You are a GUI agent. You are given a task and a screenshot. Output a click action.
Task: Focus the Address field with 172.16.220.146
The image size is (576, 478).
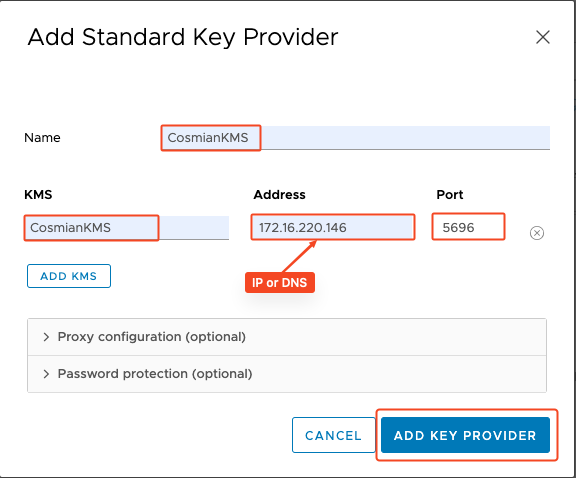coord(333,227)
